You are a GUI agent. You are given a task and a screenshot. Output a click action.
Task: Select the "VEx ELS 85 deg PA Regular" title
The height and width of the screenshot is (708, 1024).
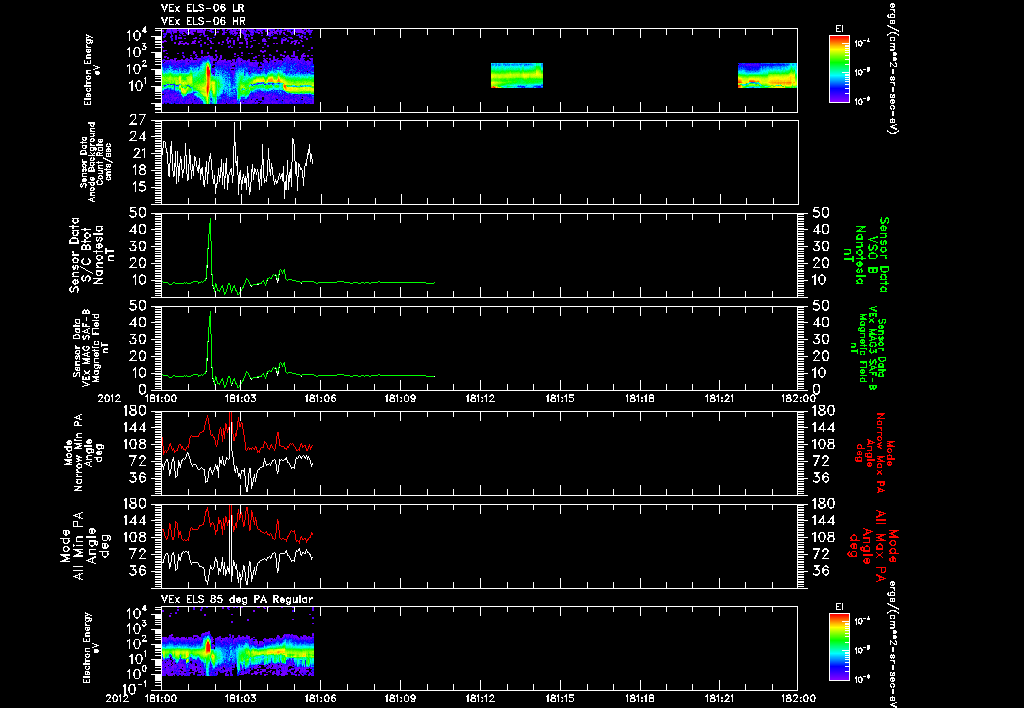point(237,599)
